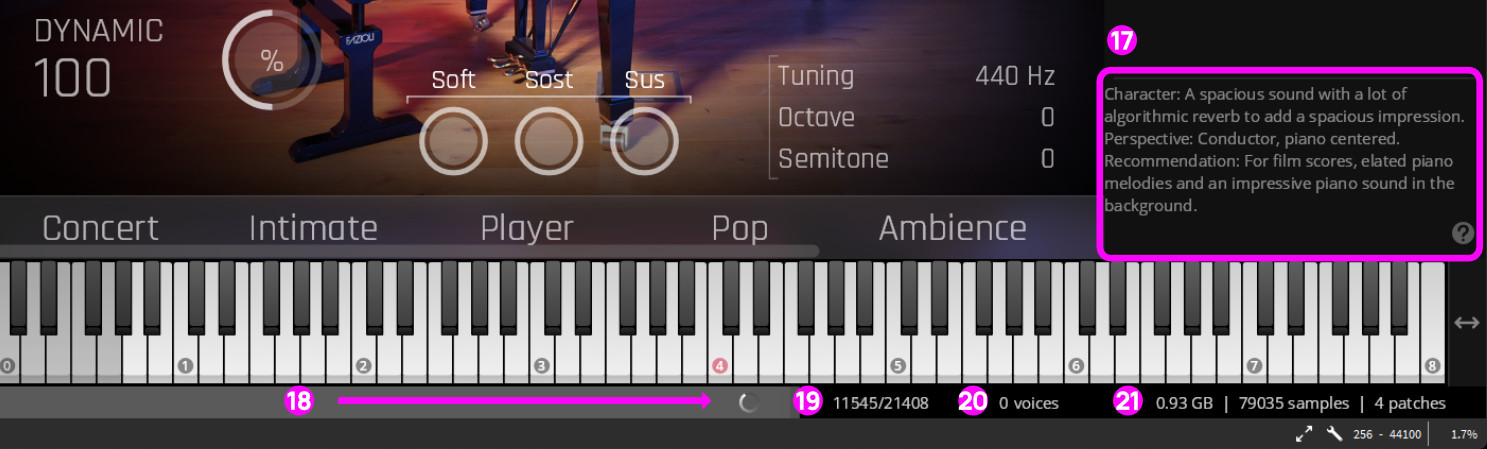
Task: Toggle the Sus pedal button
Action: 644,142
